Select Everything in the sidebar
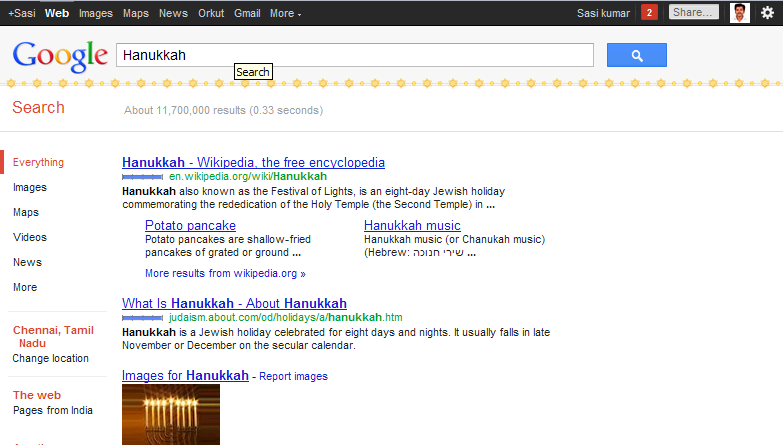 pos(38,162)
